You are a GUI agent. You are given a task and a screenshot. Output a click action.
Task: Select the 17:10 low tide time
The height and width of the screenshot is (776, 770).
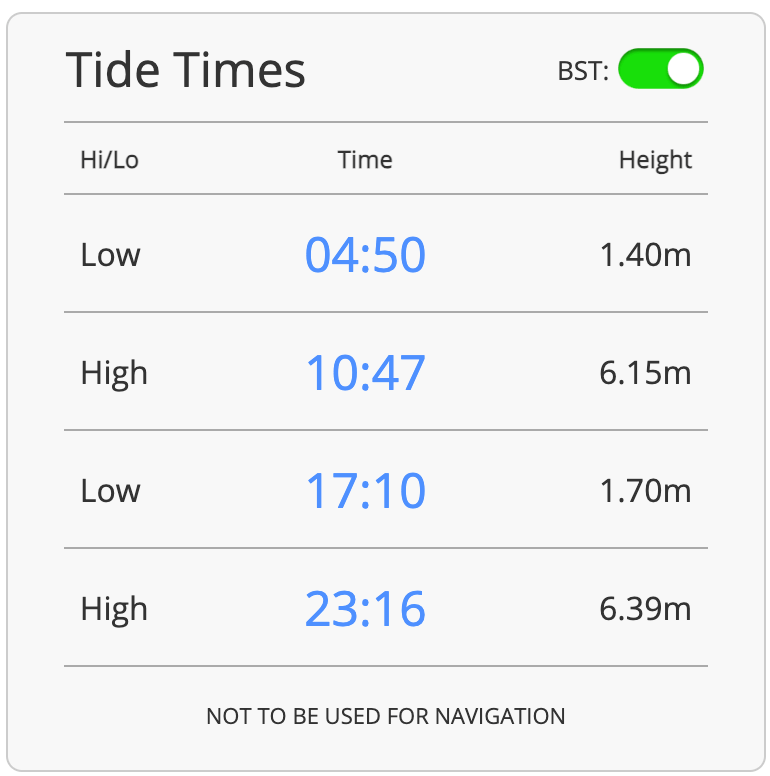click(365, 490)
